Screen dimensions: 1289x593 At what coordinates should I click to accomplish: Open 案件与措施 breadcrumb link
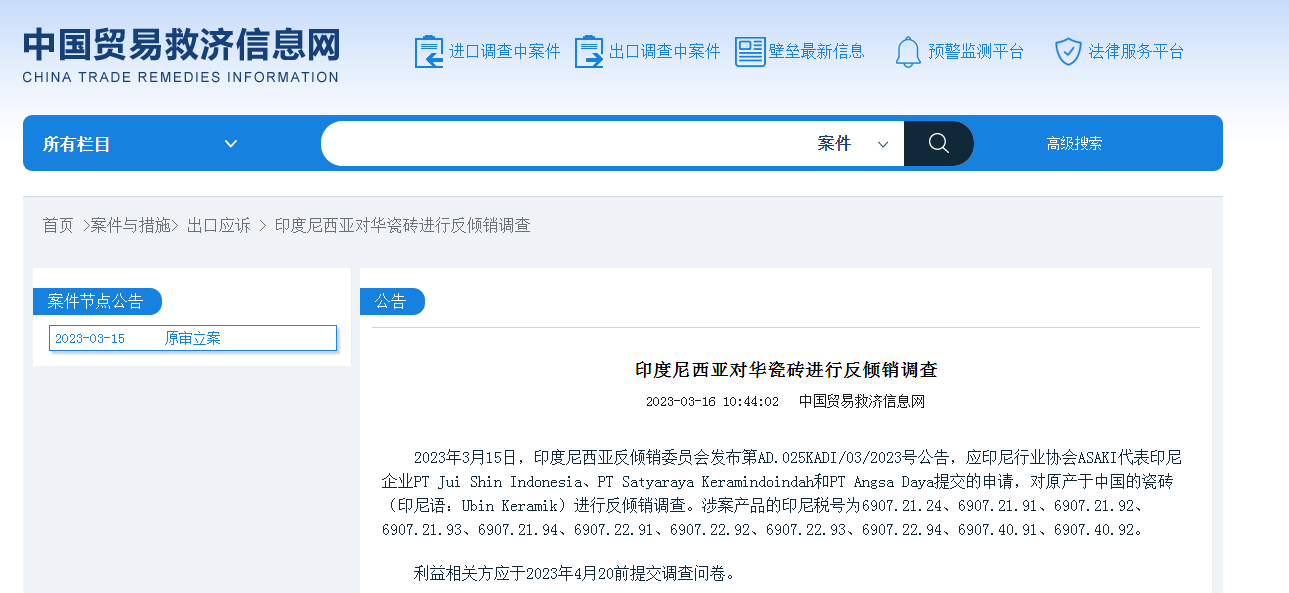pyautogui.click(x=130, y=226)
